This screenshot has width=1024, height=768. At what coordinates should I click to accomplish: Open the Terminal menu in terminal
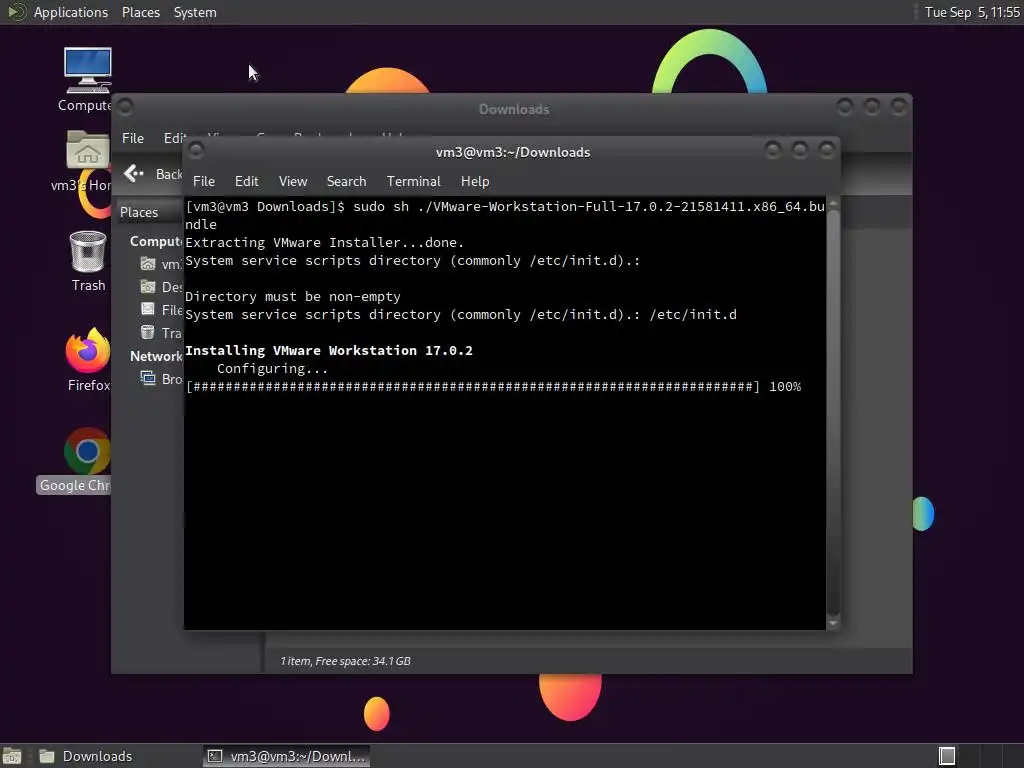413,182
